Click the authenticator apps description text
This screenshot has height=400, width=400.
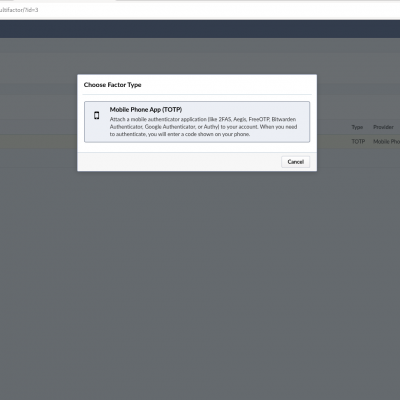203,127
